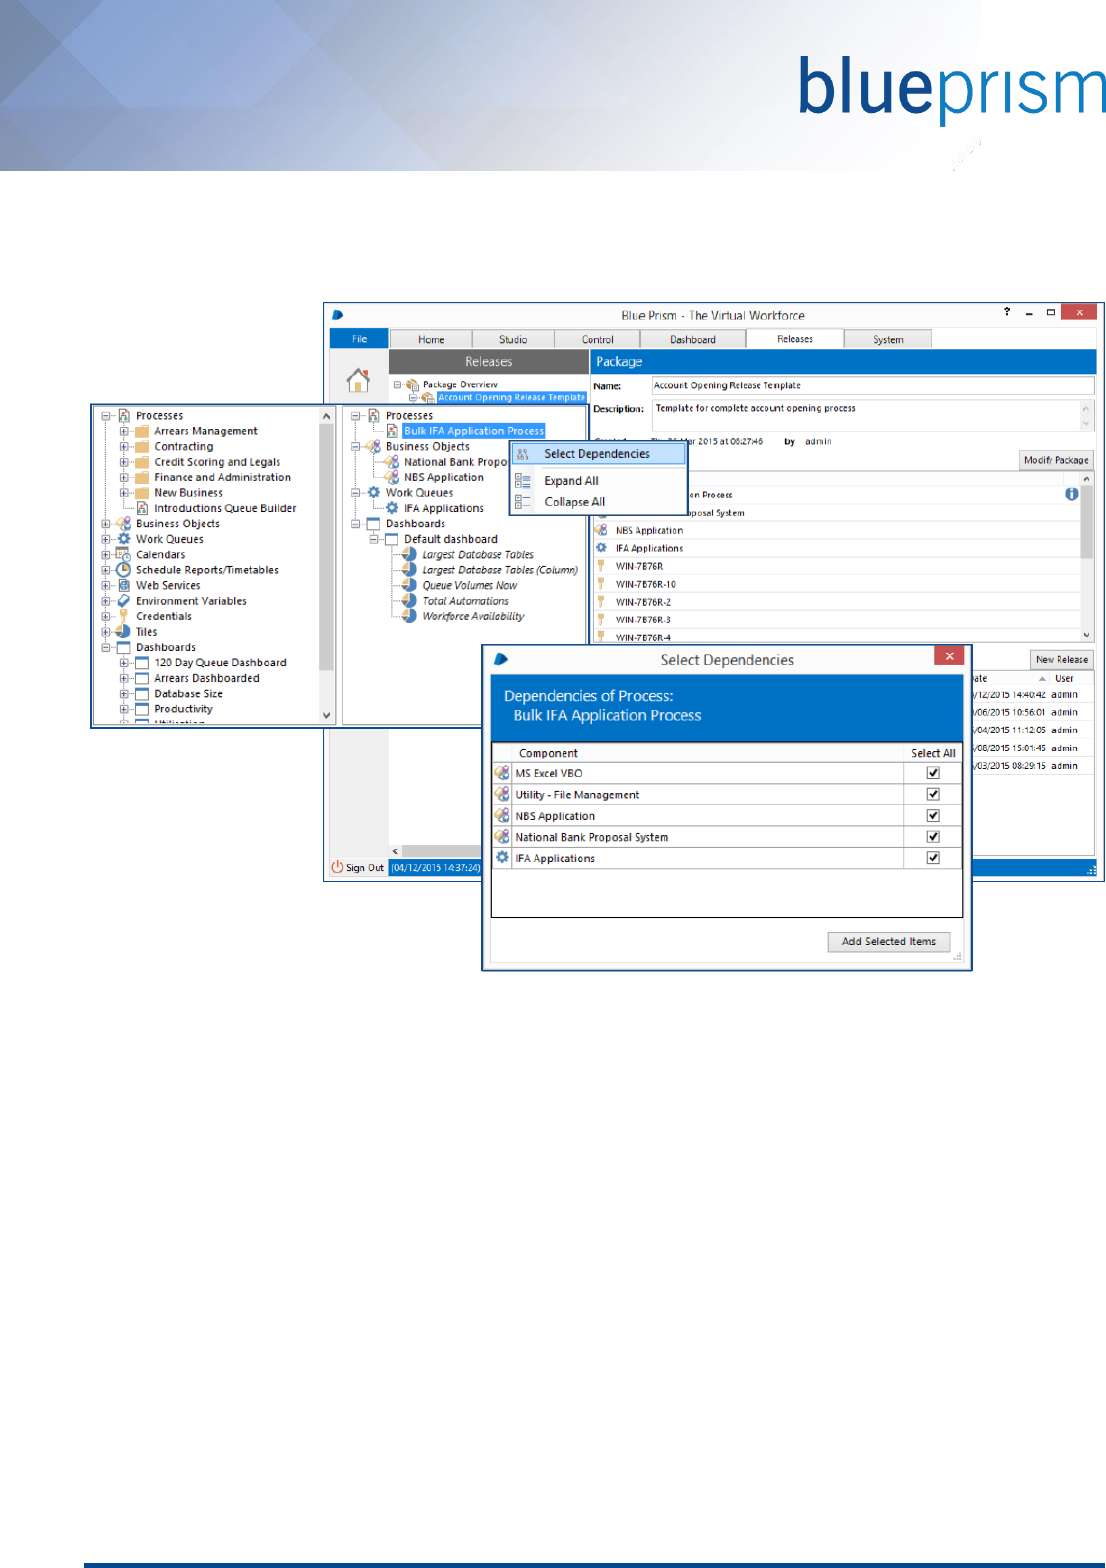The width and height of the screenshot is (1106, 1568).
Task: Collapse the Dashboards node in left tree
Action: click(106, 647)
